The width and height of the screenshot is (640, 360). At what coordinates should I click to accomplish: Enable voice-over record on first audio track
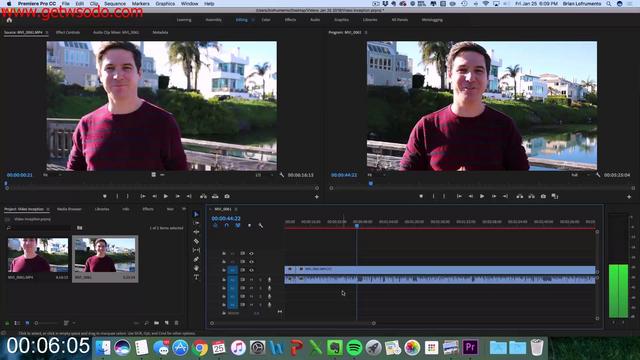[269, 280]
